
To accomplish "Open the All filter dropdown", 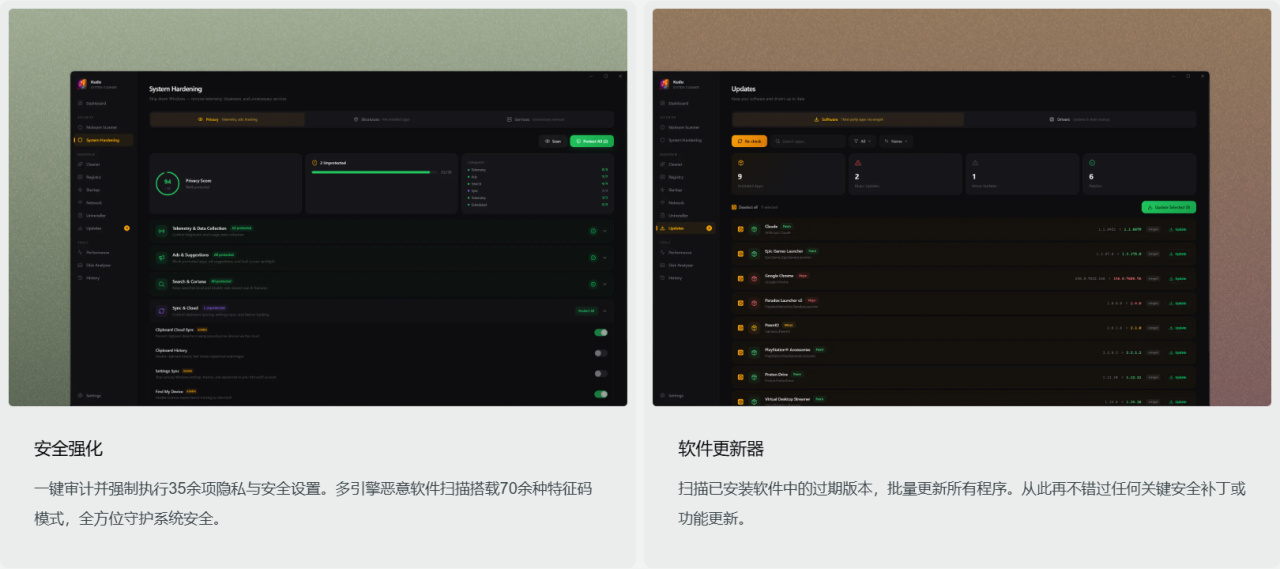I will click(863, 141).
